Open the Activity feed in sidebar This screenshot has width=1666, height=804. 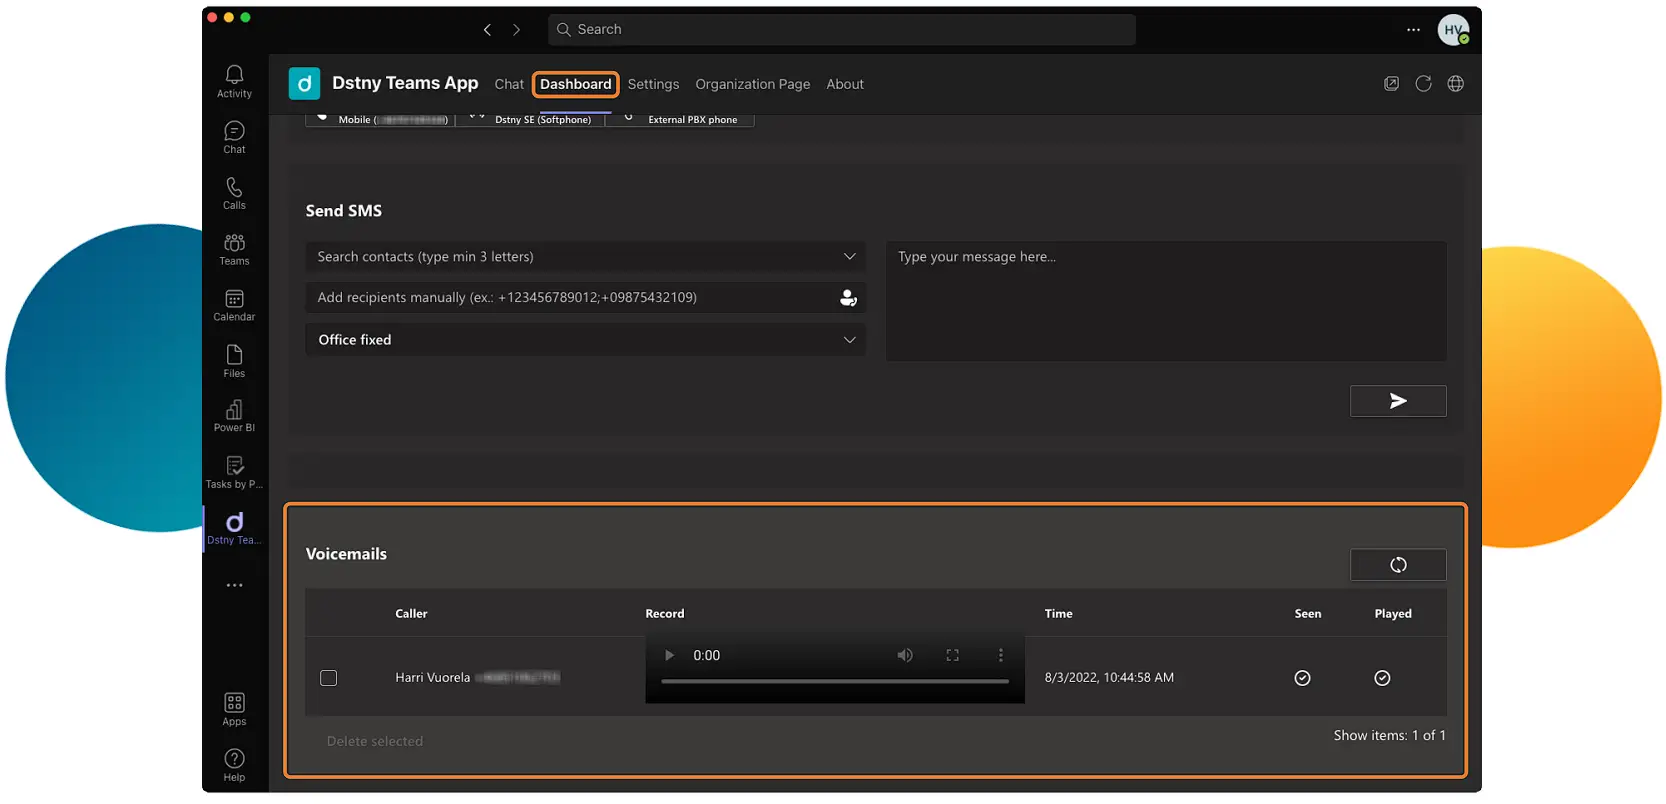234,81
